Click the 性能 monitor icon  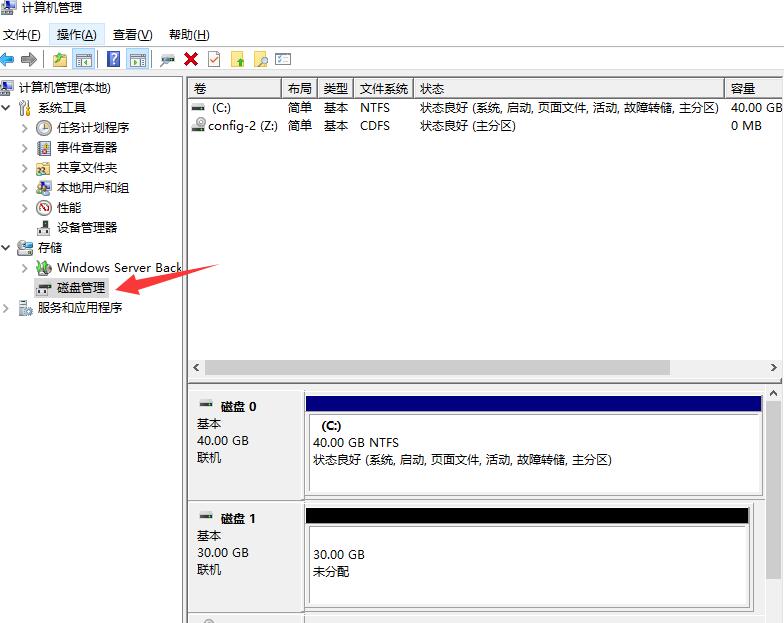(x=44, y=208)
